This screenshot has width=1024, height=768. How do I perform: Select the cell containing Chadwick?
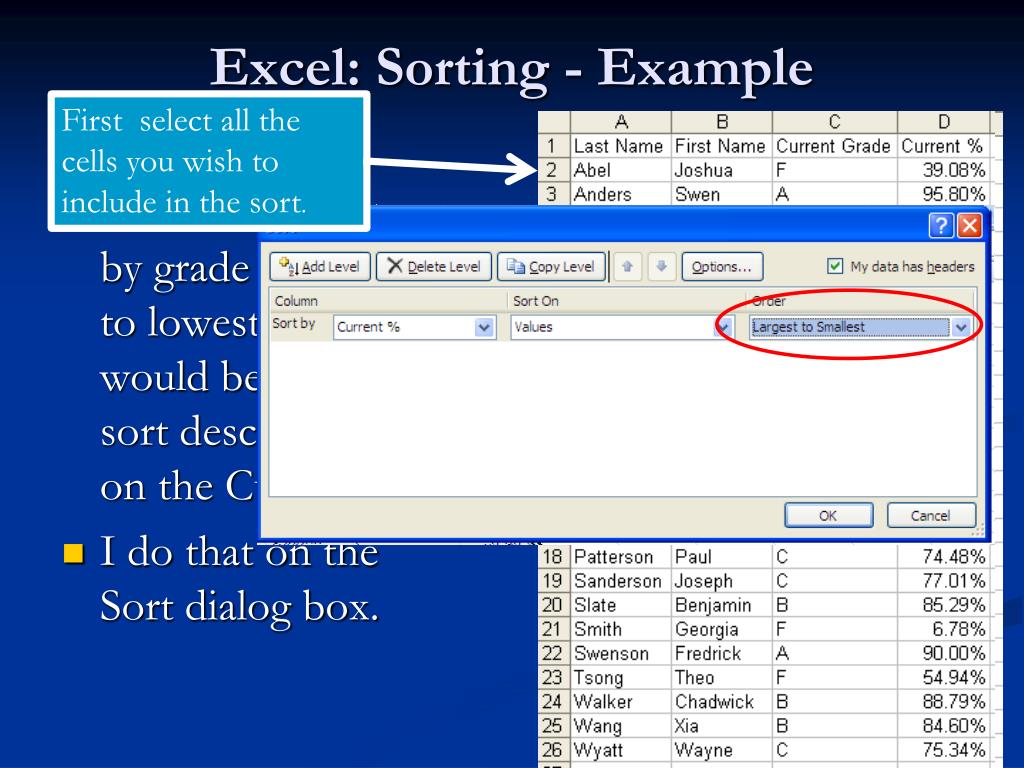[x=722, y=701]
